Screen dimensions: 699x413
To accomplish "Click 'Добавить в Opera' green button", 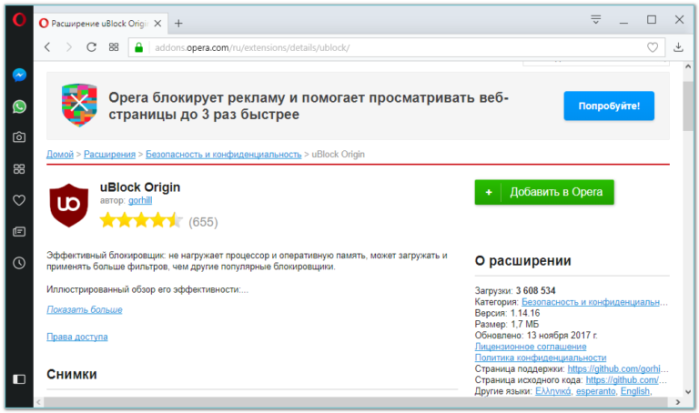I will pyautogui.click(x=544, y=192).
